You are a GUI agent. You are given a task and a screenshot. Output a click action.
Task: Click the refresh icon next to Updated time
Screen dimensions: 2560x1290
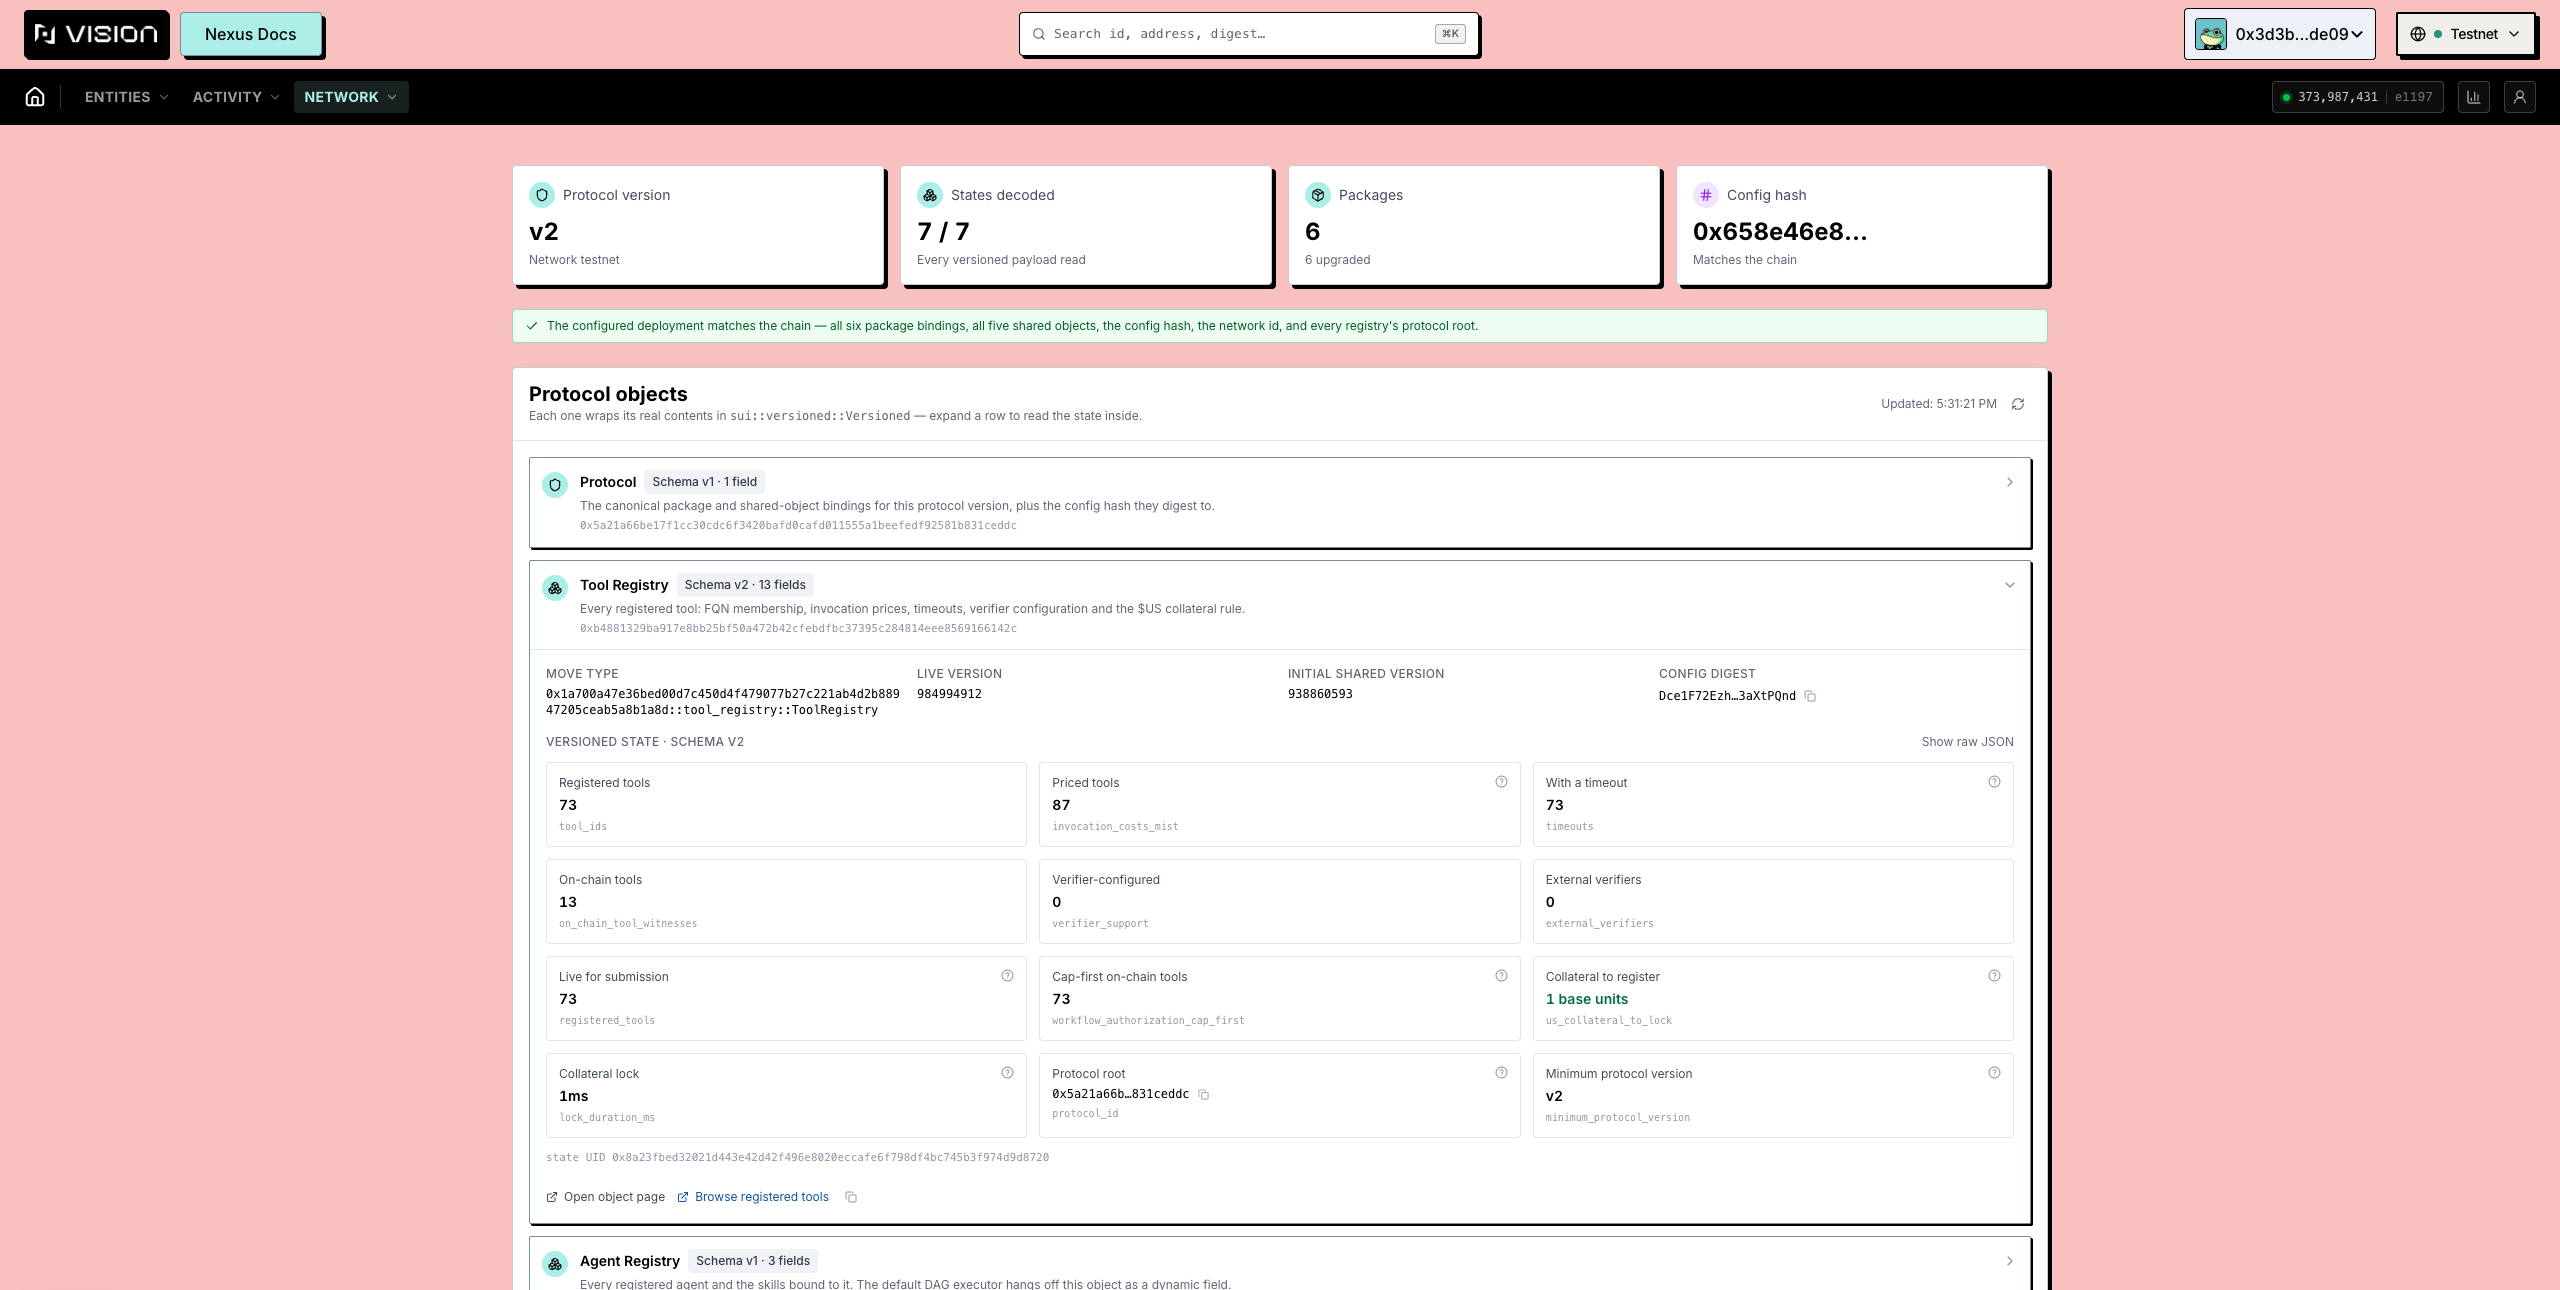2018,404
